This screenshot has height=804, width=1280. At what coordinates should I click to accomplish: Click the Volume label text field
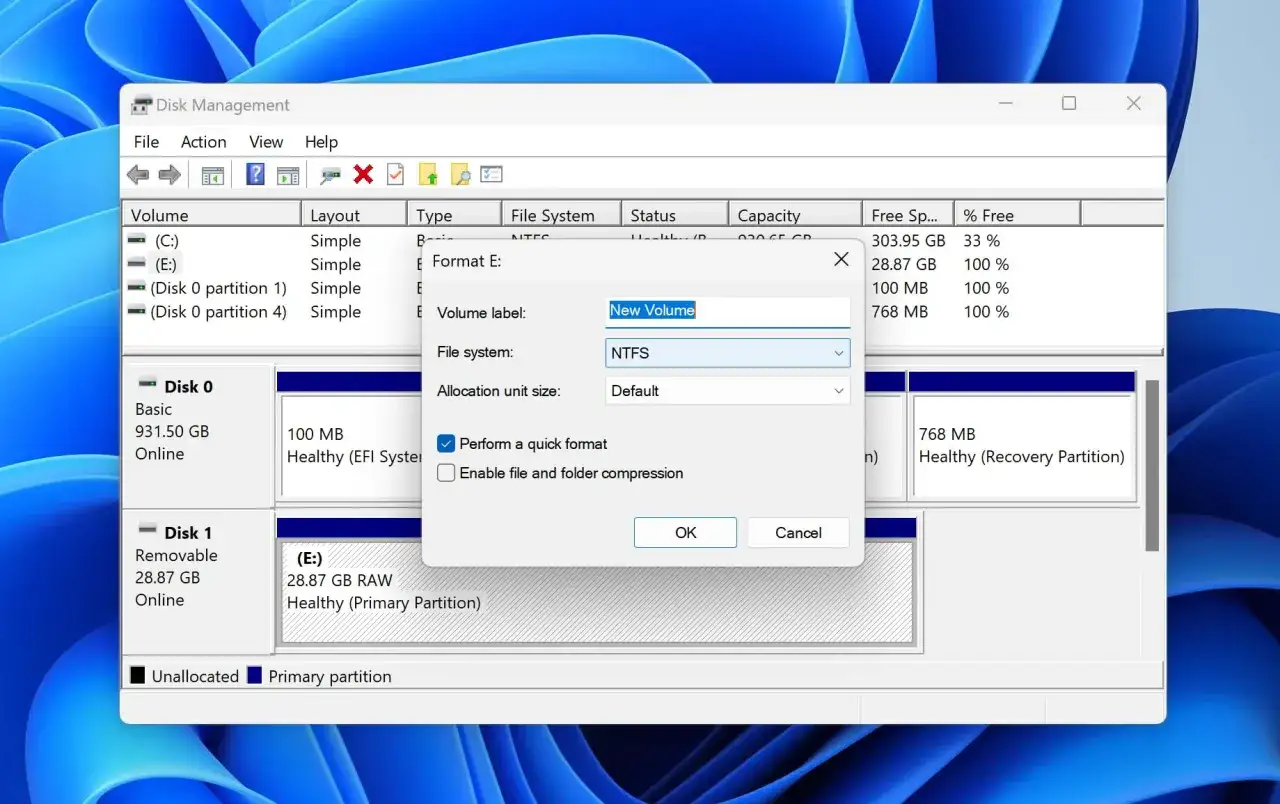(x=728, y=311)
